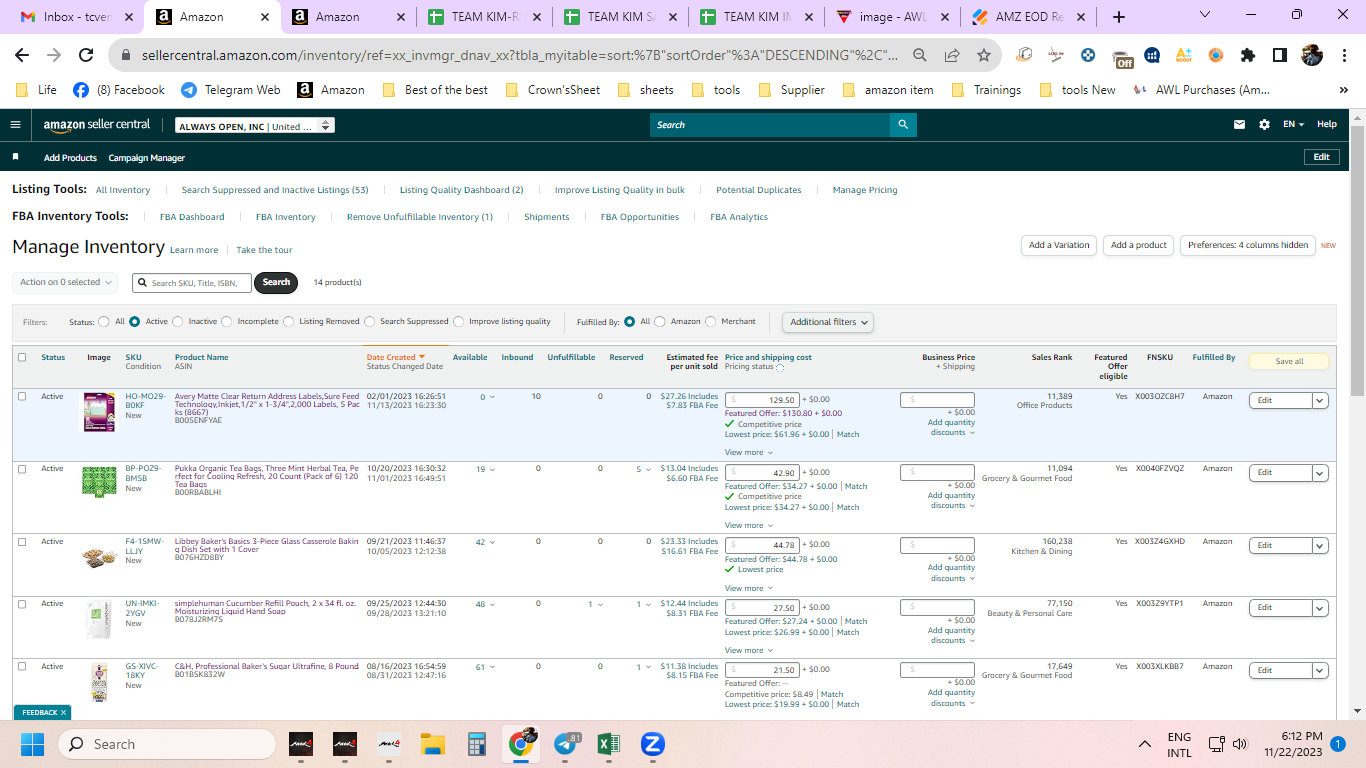
Task: Go to FBA Dashboard tool
Action: 192,217
